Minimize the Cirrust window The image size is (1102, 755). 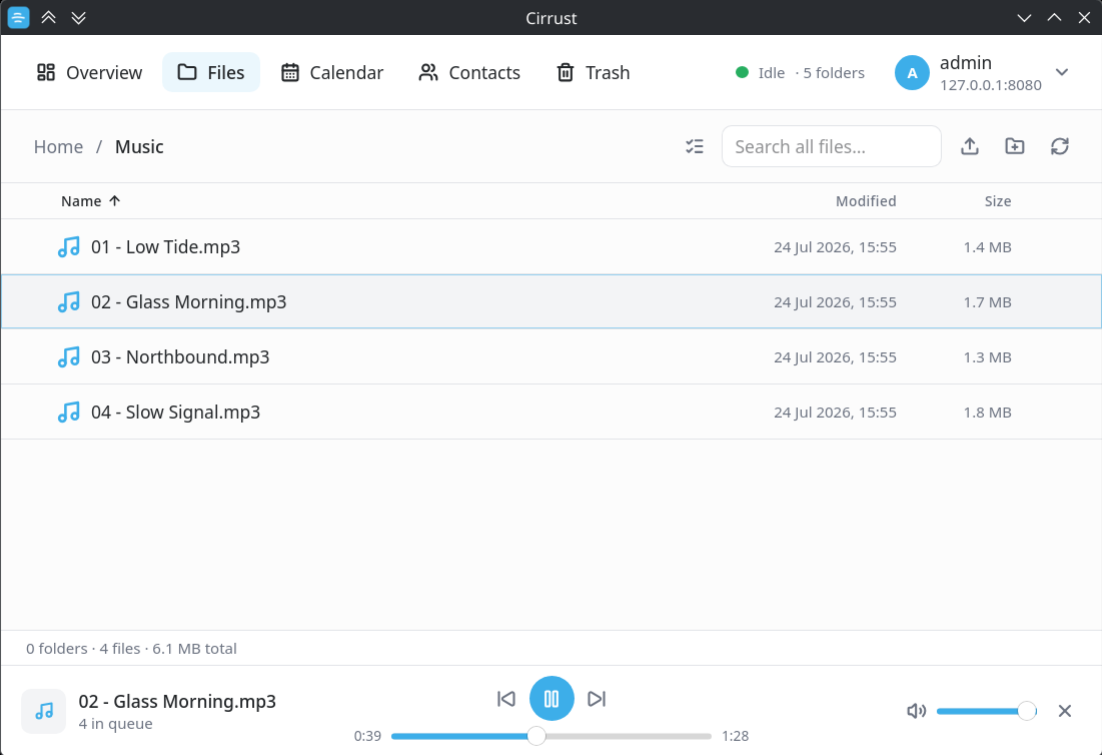[x=1024, y=18]
